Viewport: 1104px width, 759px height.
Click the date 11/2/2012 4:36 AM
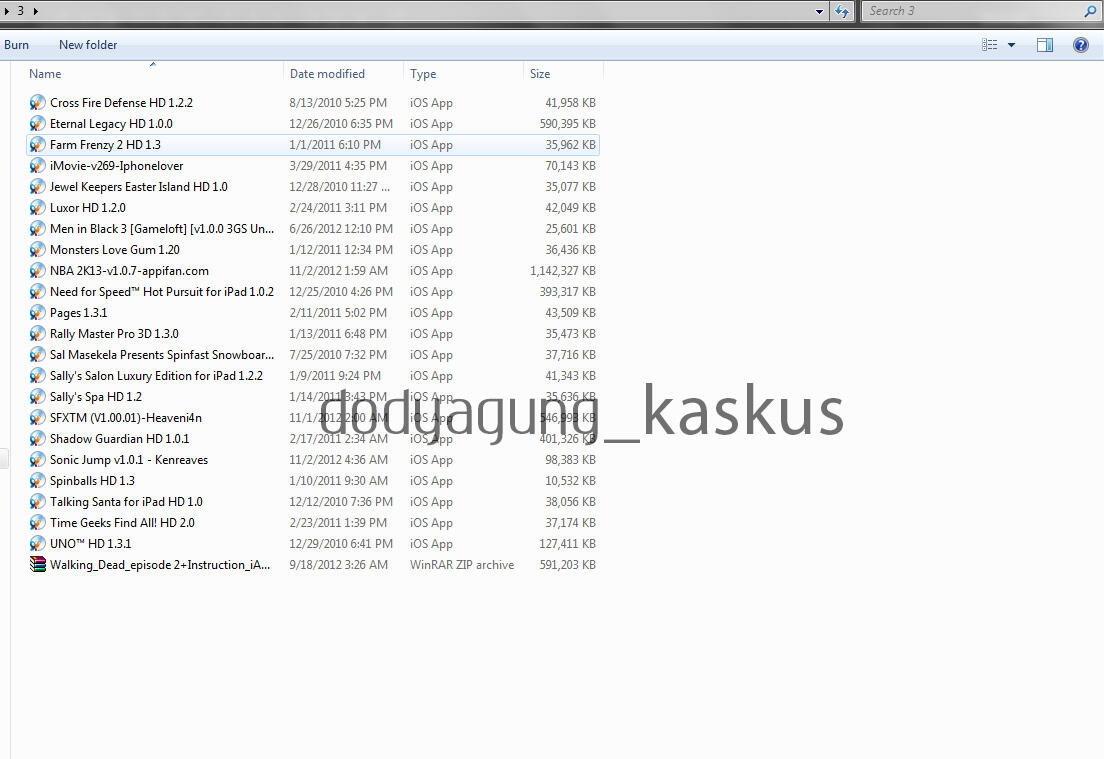pos(339,460)
